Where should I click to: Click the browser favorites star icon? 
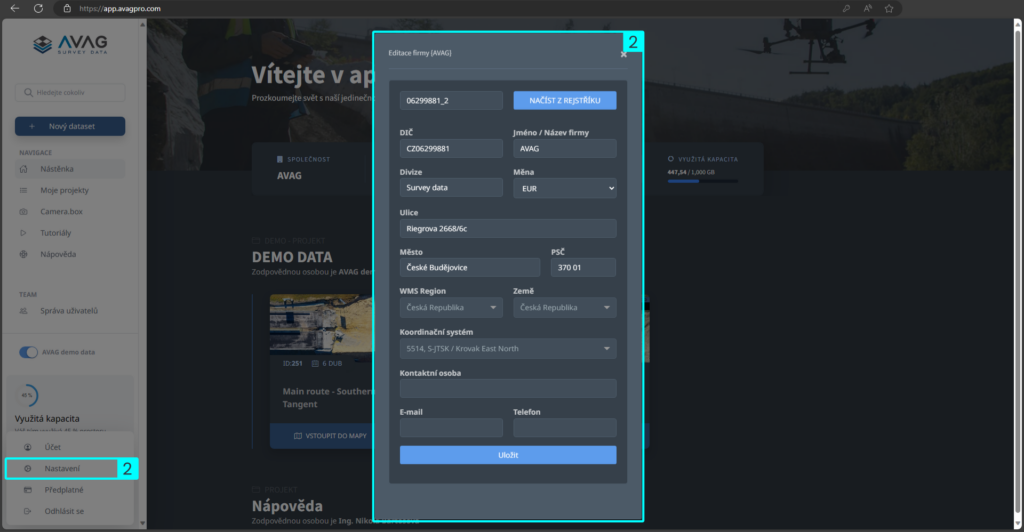[x=888, y=8]
